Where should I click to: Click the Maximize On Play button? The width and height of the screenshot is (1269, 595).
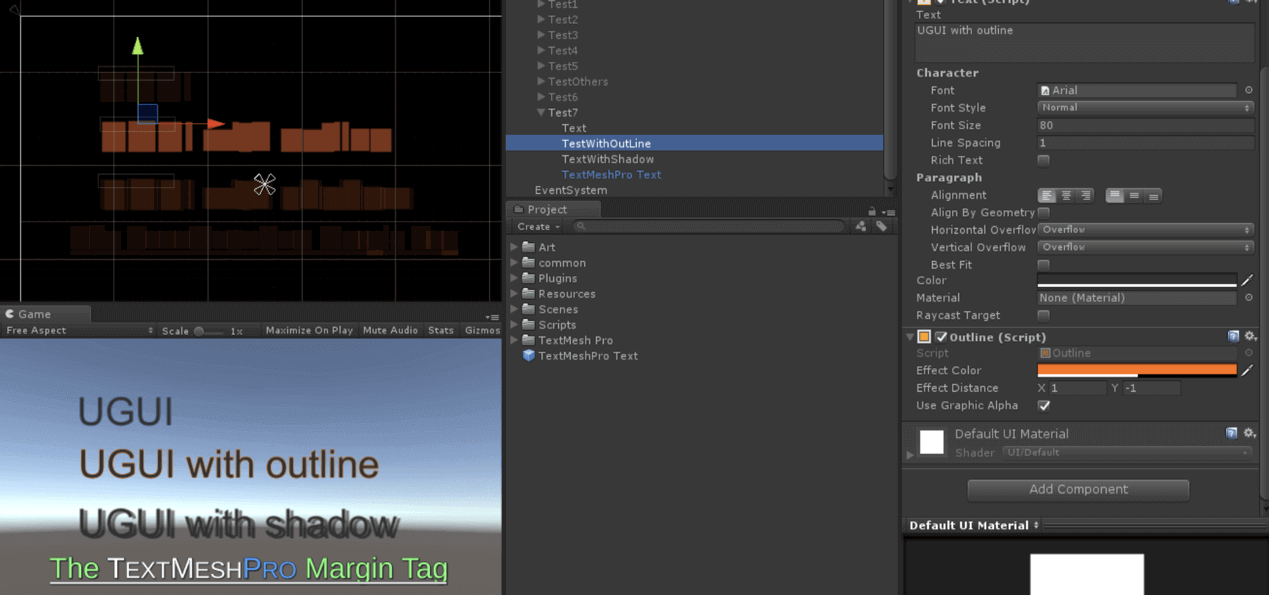[x=309, y=331]
